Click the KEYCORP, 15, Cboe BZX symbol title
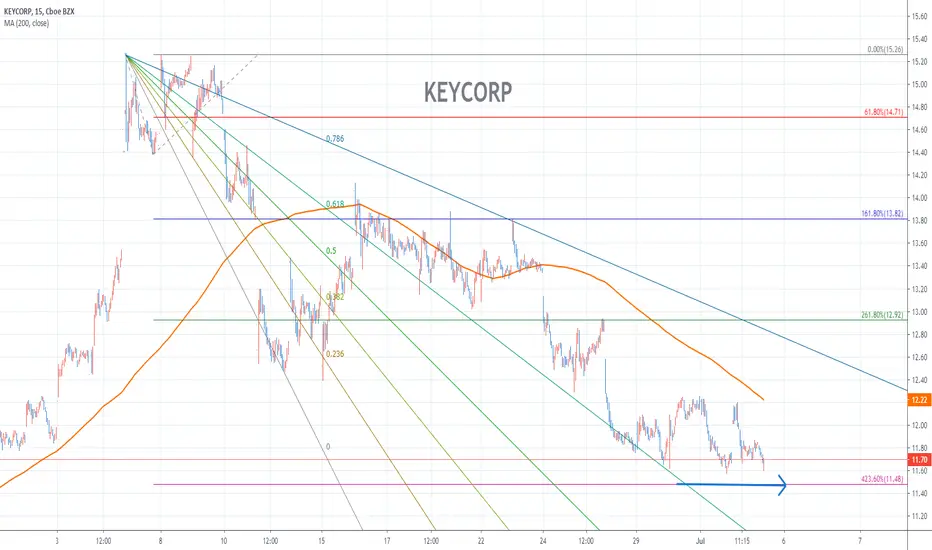The width and height of the screenshot is (932, 550). pos(39,11)
